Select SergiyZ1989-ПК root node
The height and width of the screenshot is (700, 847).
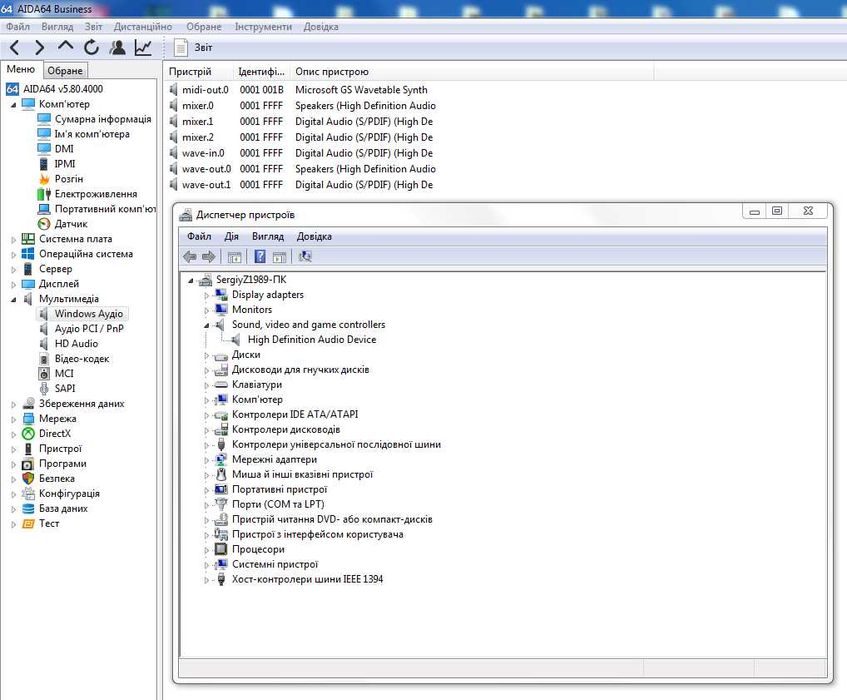pyautogui.click(x=251, y=280)
